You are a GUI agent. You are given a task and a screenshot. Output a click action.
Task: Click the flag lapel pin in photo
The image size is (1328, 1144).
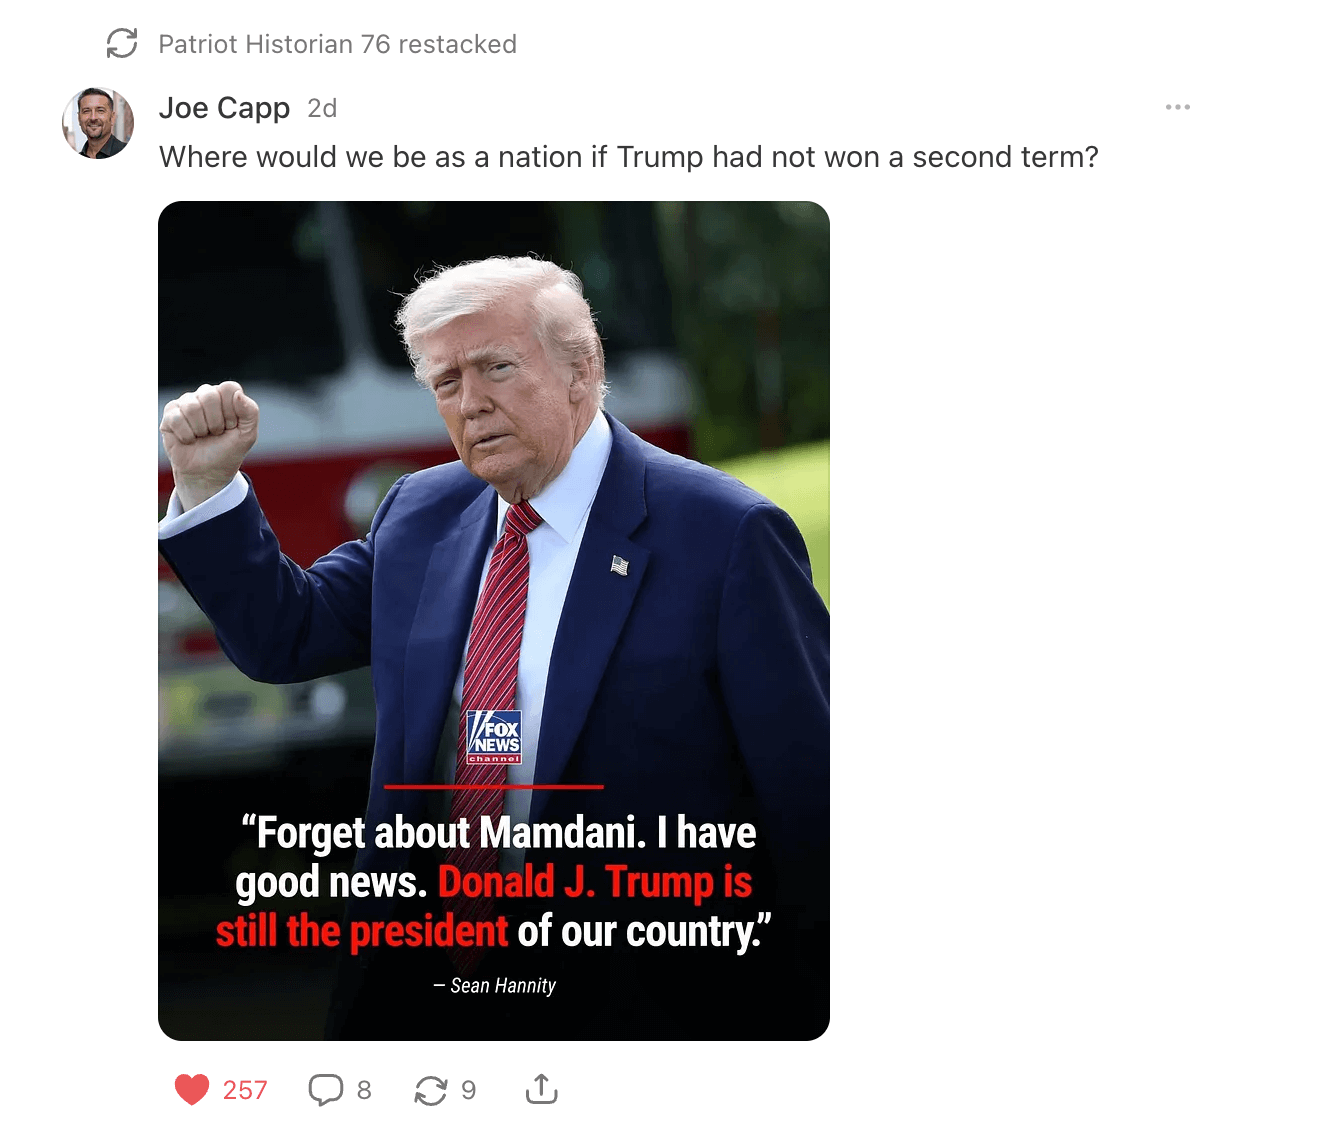click(x=620, y=566)
